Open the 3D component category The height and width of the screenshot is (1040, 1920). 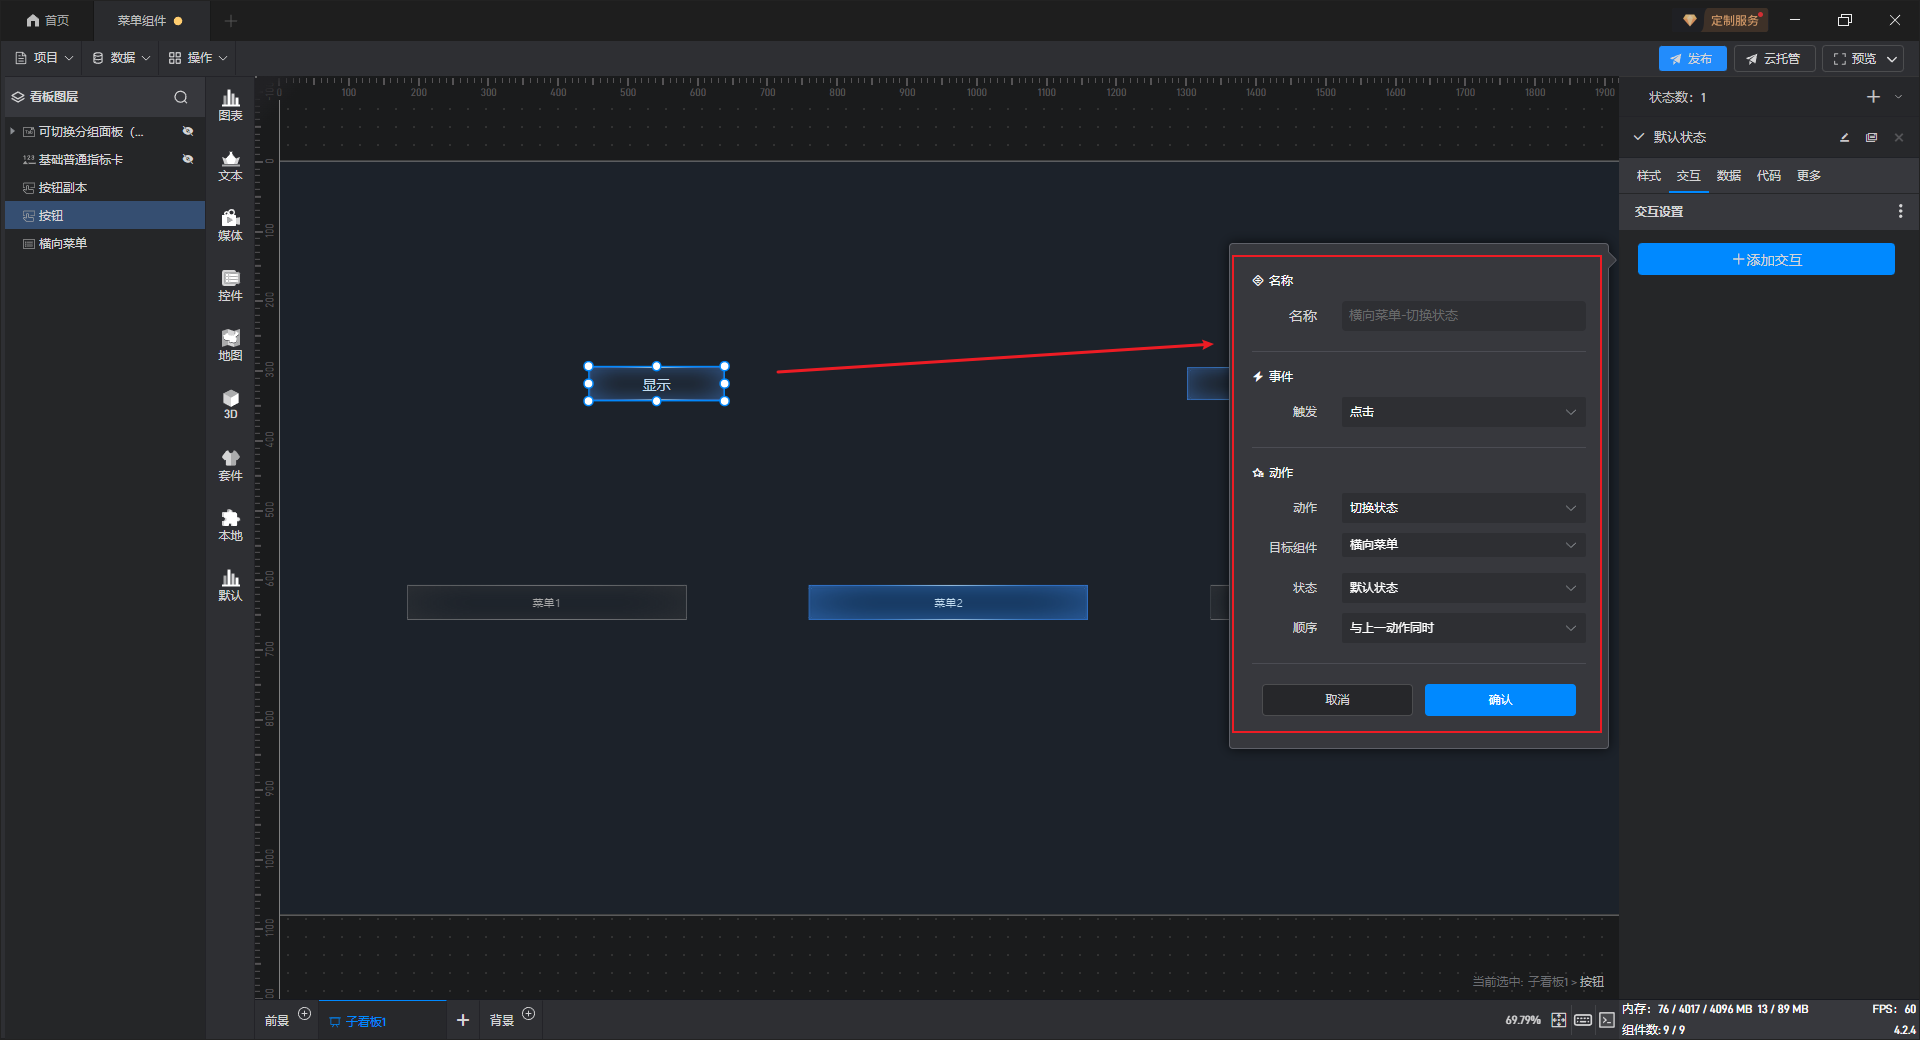pyautogui.click(x=230, y=404)
